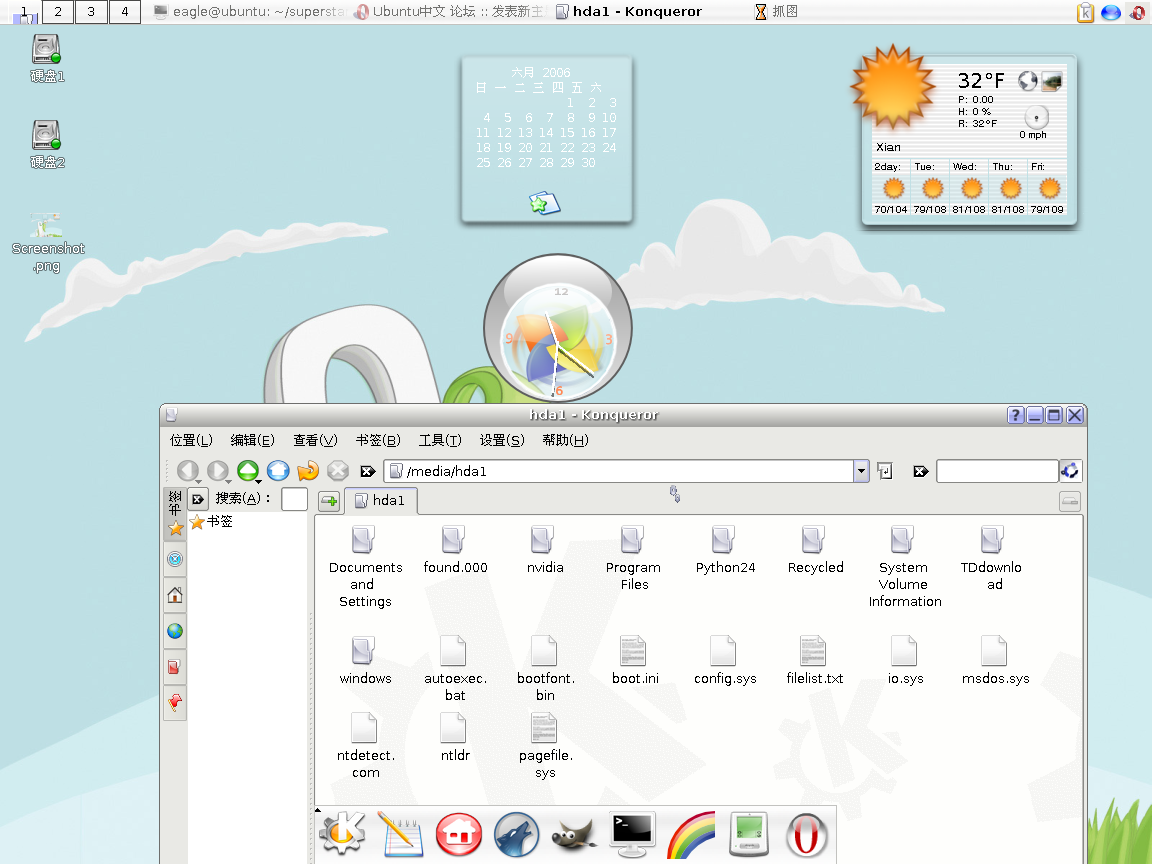Viewport: 1152px width, 864px height.
Task: Go up one directory with green Up arrow
Action: point(248,470)
